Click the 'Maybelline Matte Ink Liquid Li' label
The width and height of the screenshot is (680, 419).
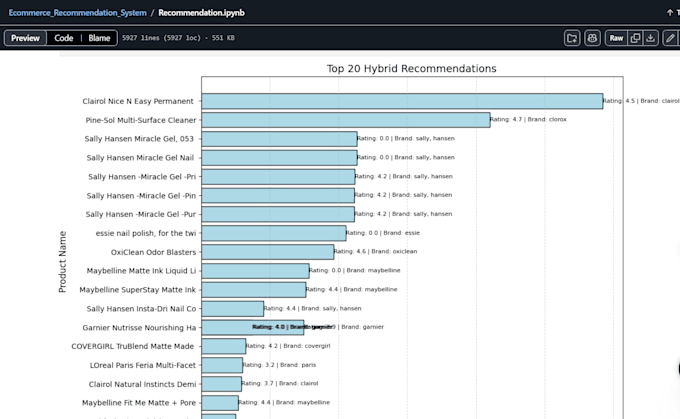pos(141,271)
